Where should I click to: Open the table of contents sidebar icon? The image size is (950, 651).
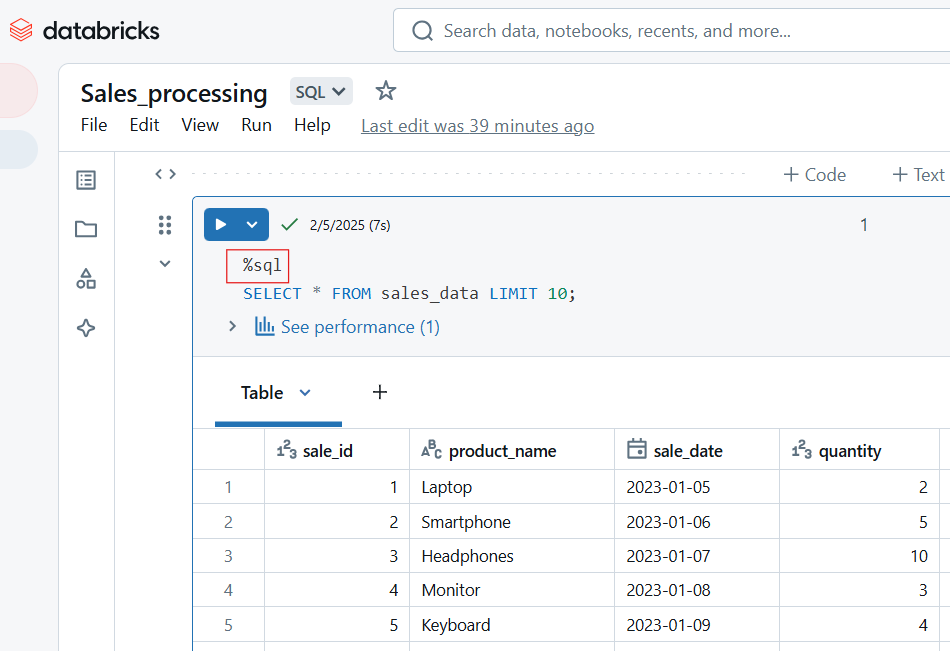[86, 180]
